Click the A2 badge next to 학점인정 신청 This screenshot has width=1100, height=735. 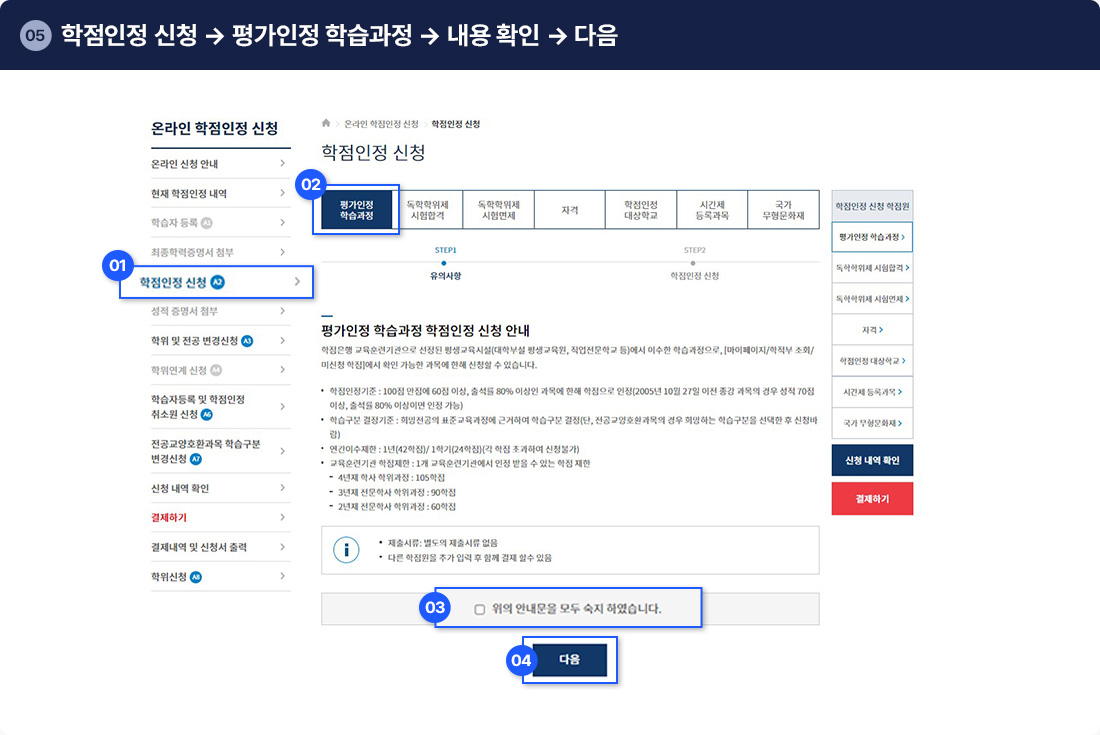[x=218, y=283]
